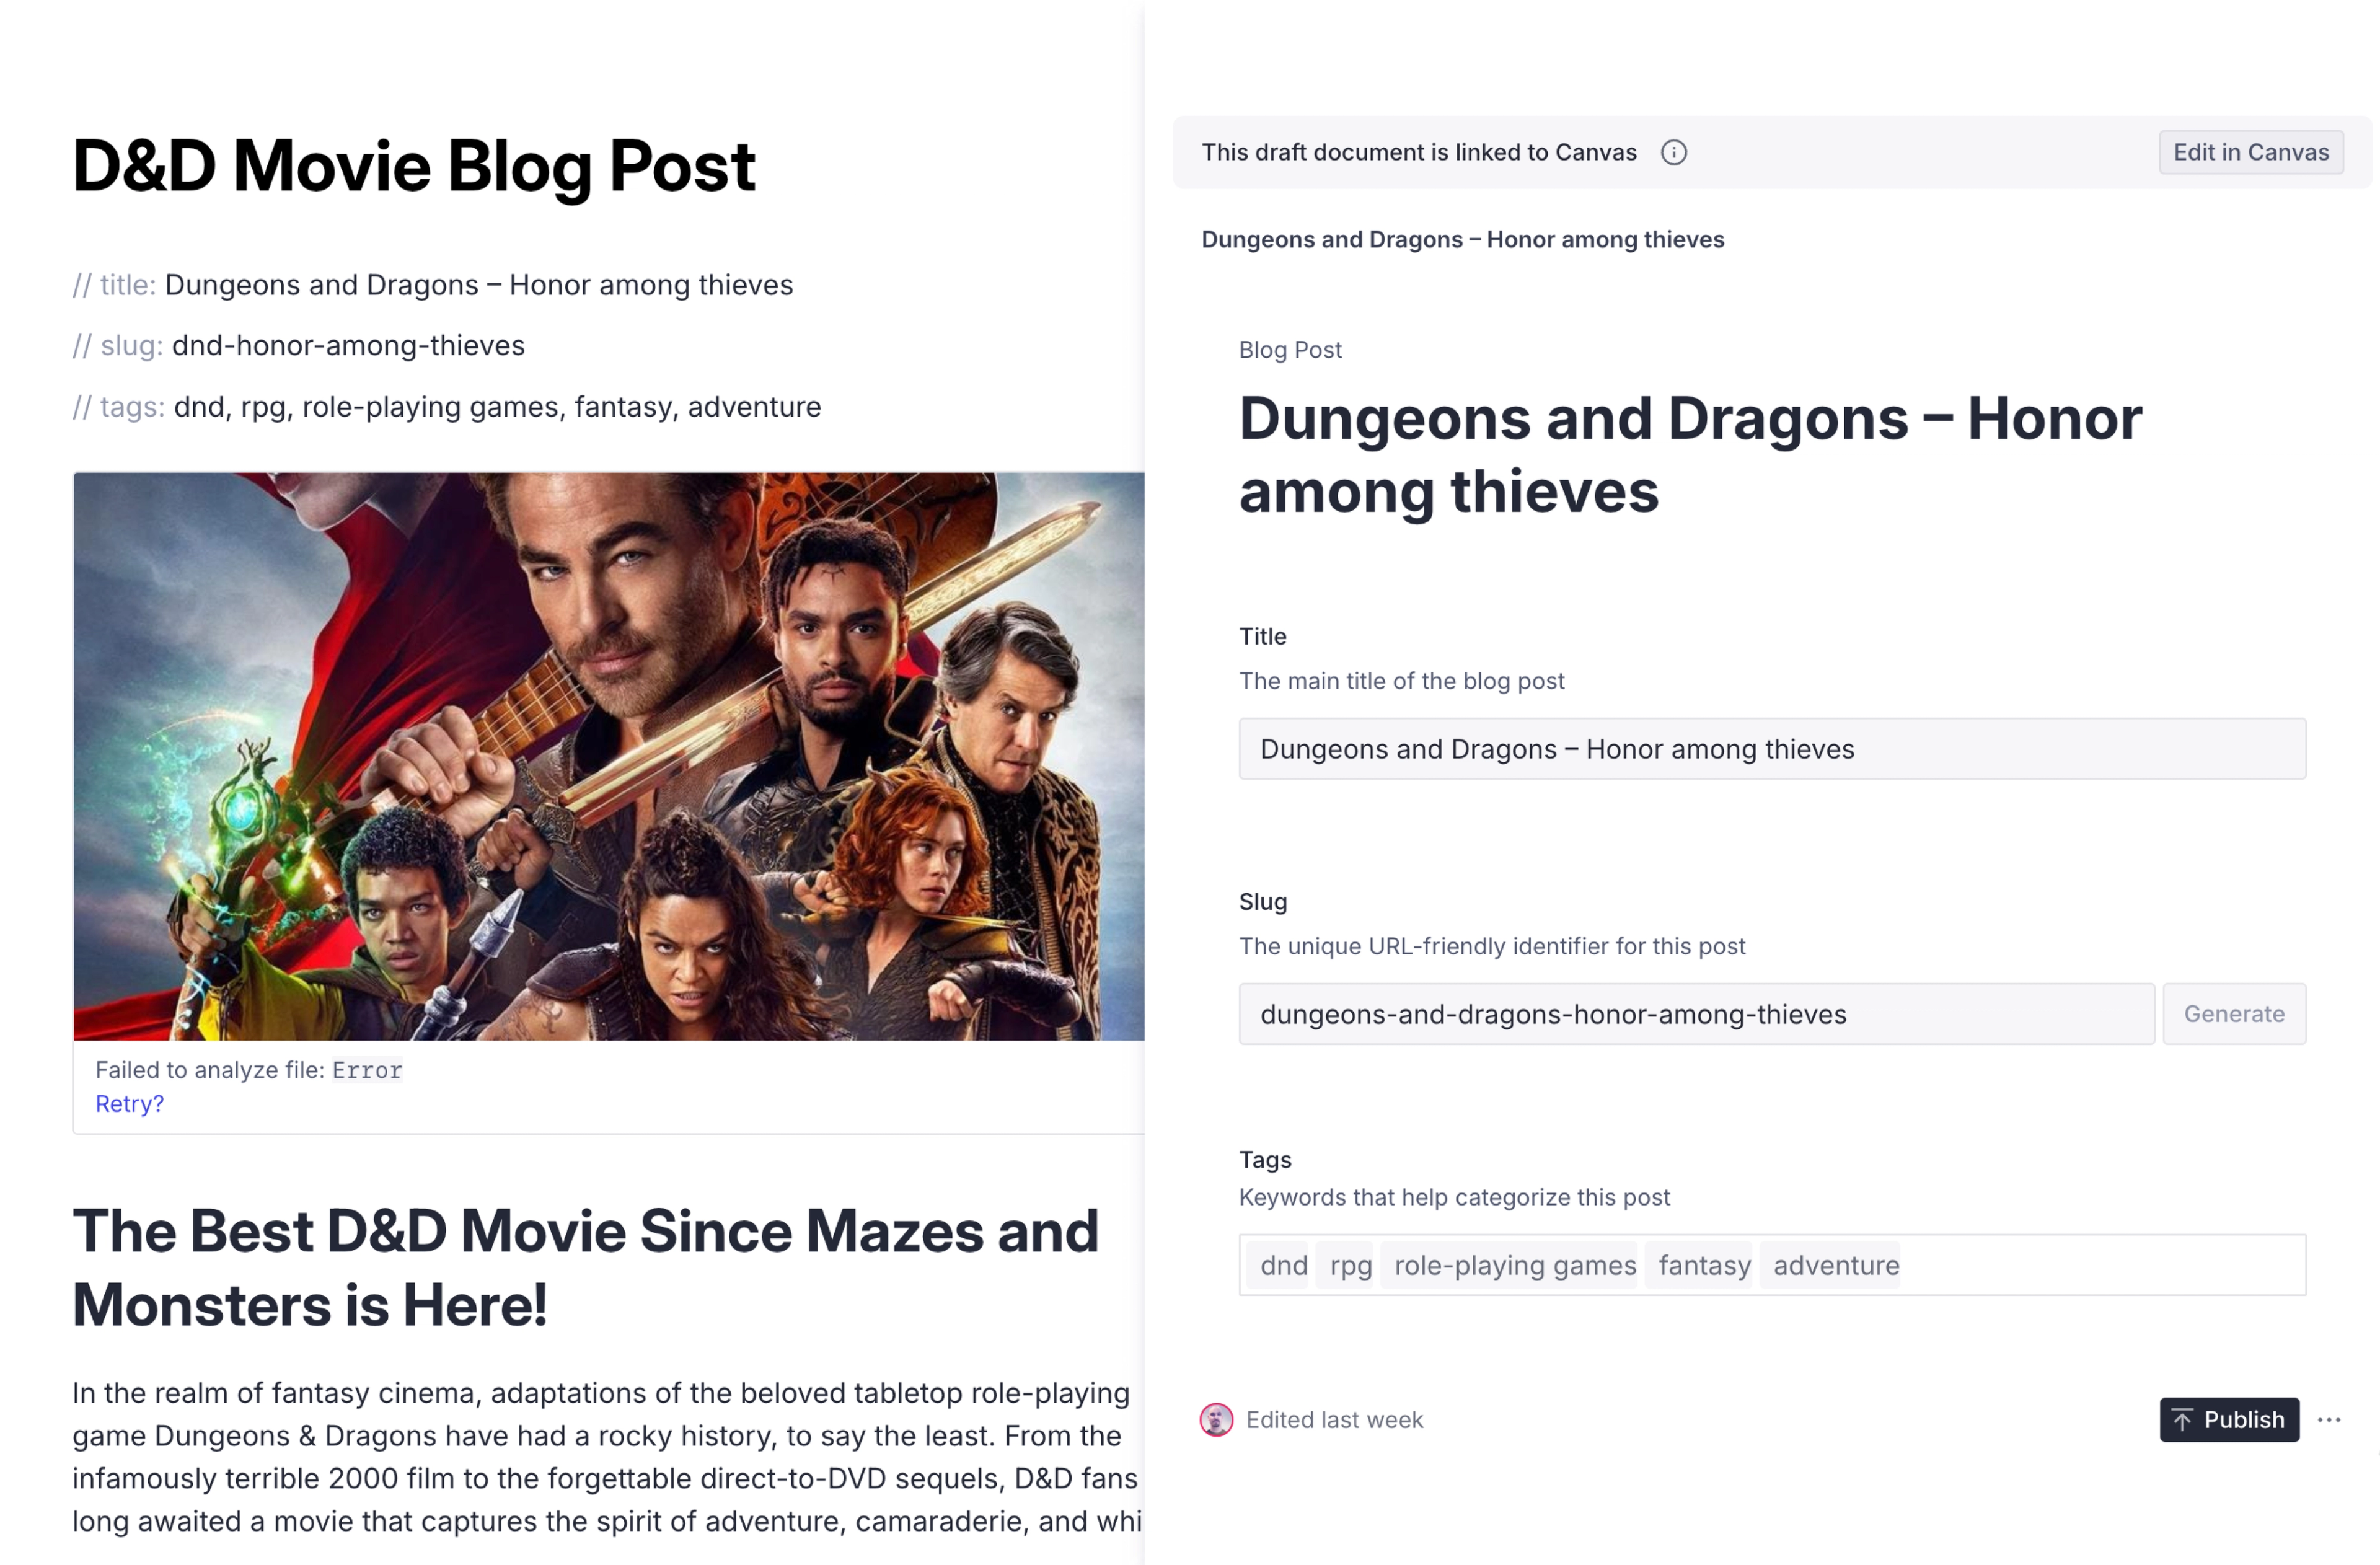The height and width of the screenshot is (1565, 2380).
Task: Click the editor avatar icon
Action: [1216, 1419]
